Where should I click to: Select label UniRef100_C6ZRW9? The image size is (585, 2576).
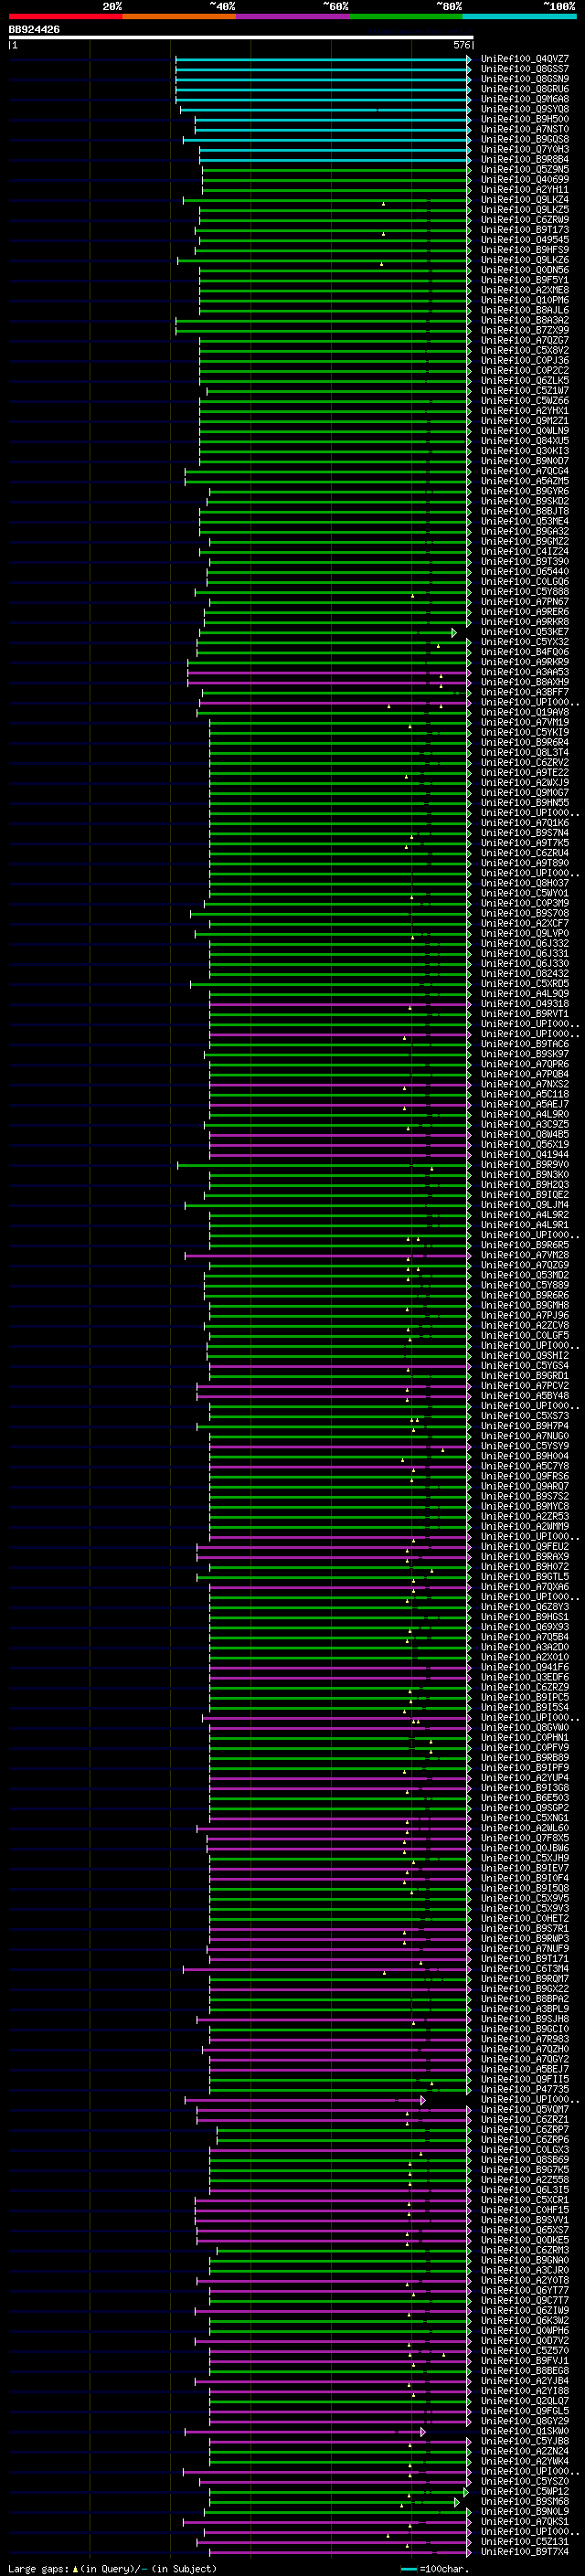tap(525, 220)
